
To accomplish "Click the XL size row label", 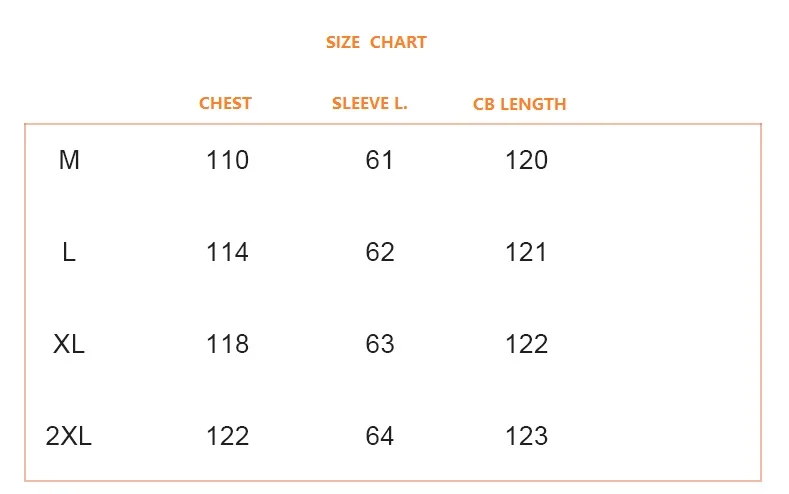I will (x=69, y=344).
